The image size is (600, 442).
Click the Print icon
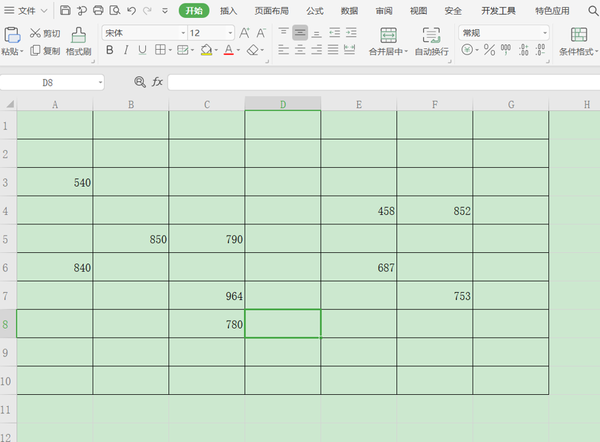pos(98,10)
